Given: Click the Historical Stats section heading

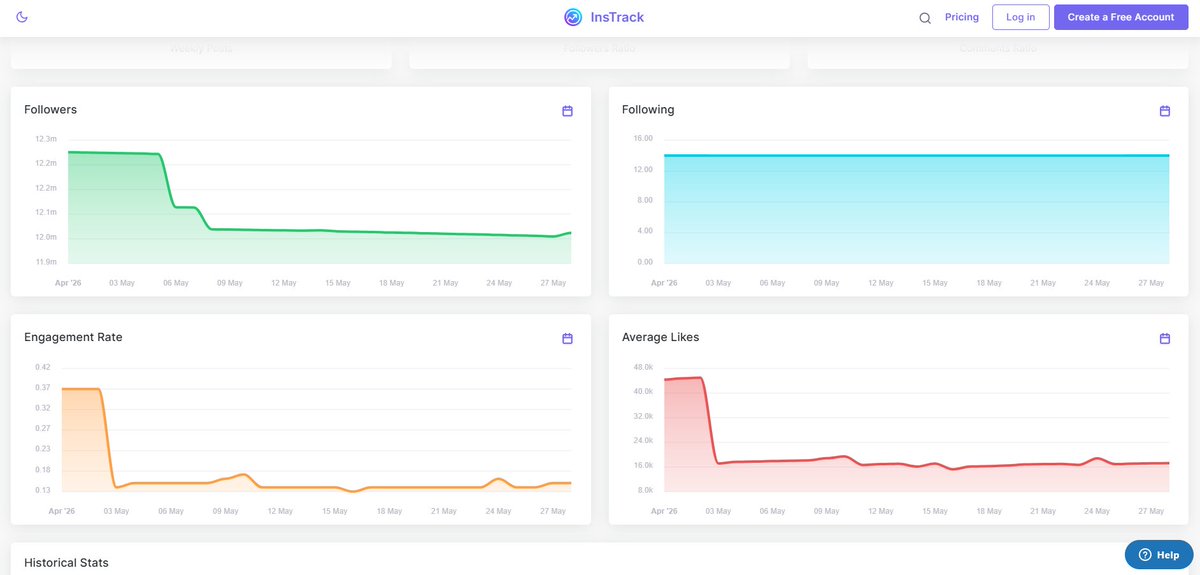Looking at the screenshot, I should click(x=66, y=563).
